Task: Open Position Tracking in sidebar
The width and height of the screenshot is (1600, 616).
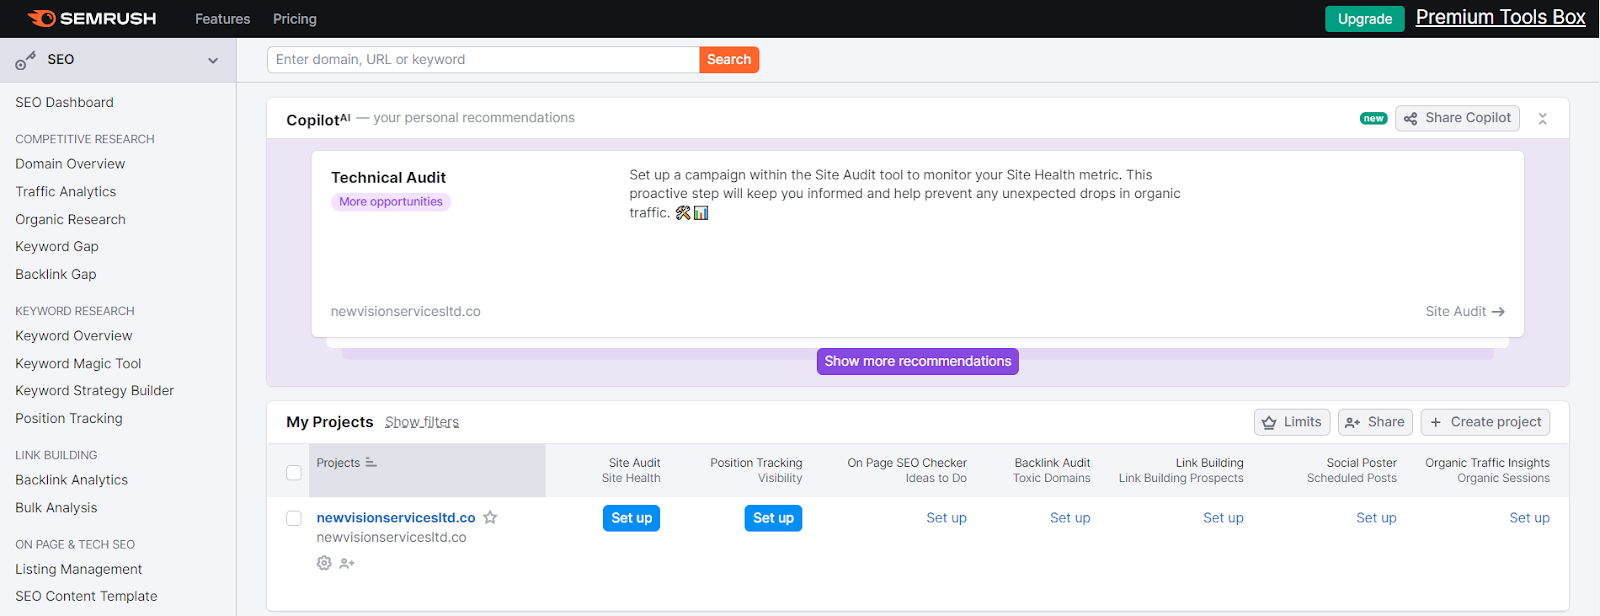Action: click(x=69, y=418)
